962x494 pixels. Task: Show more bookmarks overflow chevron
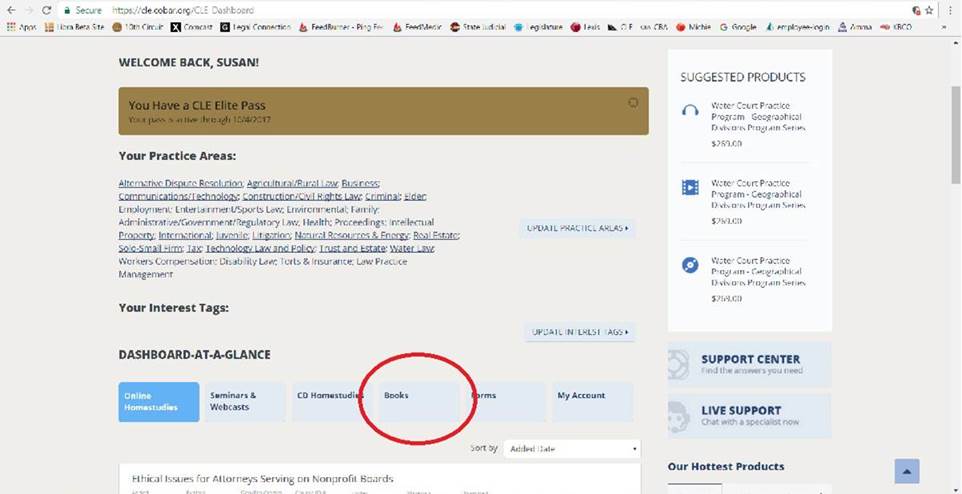tap(945, 28)
